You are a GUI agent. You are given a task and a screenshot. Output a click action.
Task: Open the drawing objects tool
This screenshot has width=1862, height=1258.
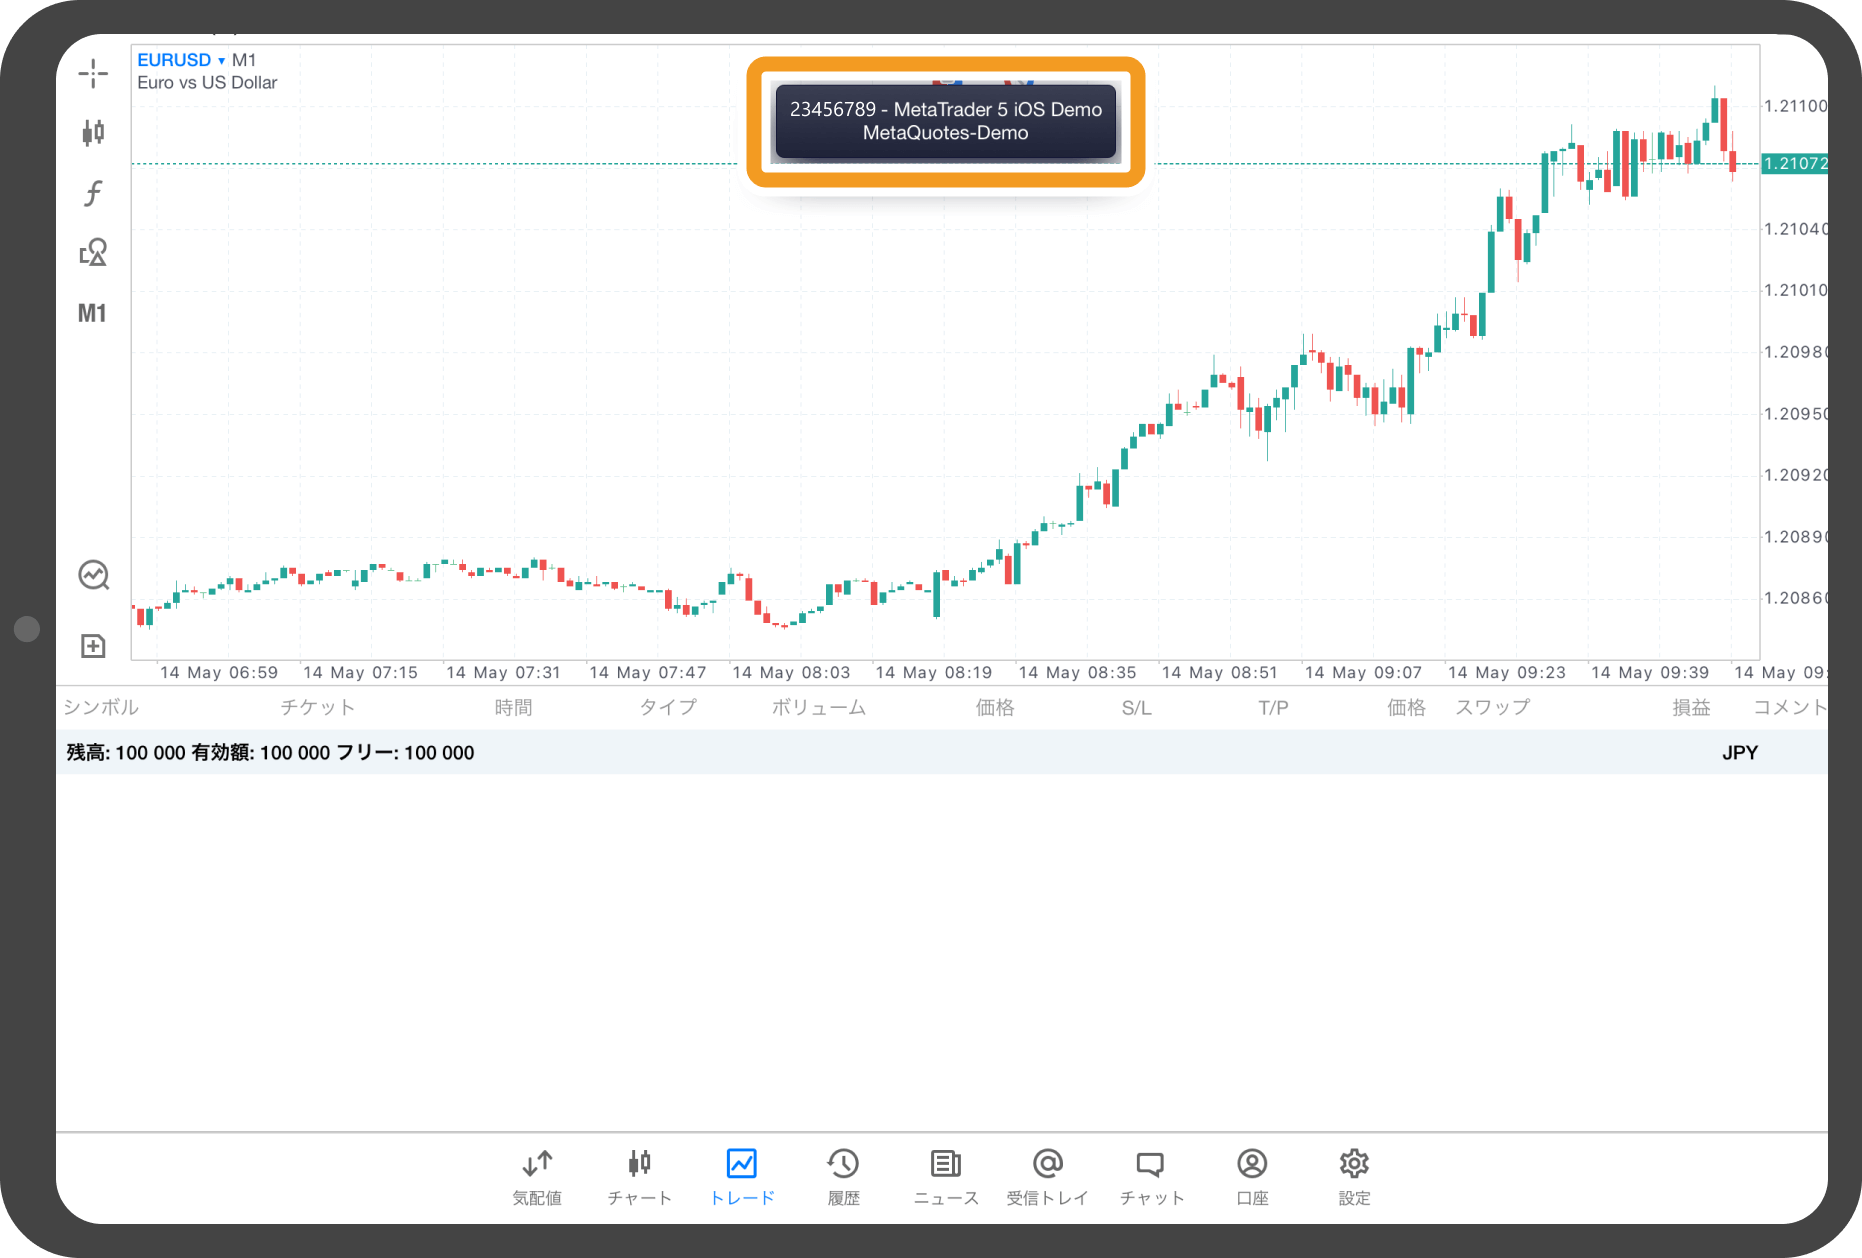(93, 252)
